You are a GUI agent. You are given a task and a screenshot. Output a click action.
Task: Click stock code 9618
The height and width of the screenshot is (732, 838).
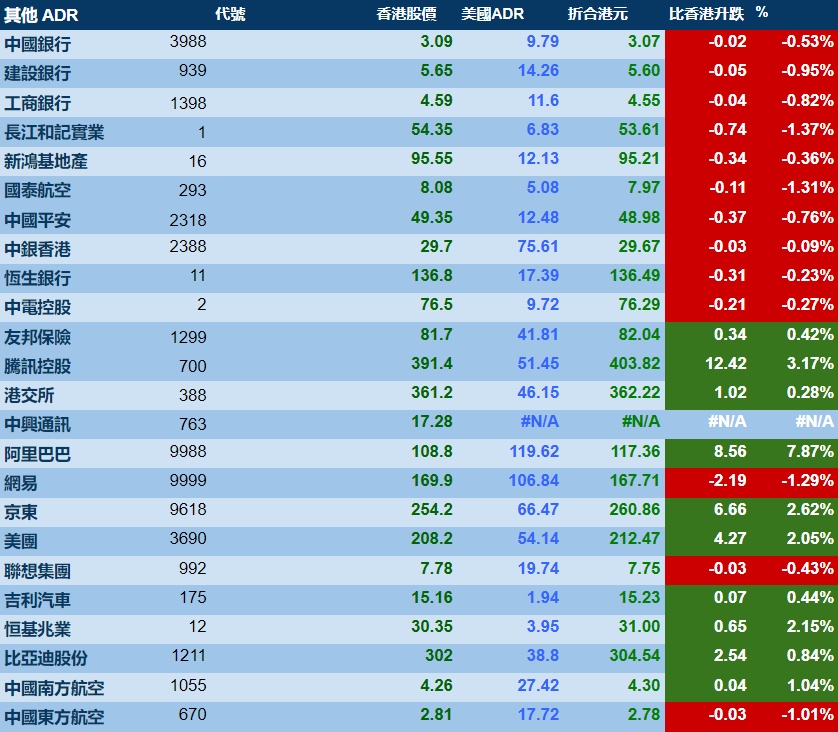click(188, 509)
